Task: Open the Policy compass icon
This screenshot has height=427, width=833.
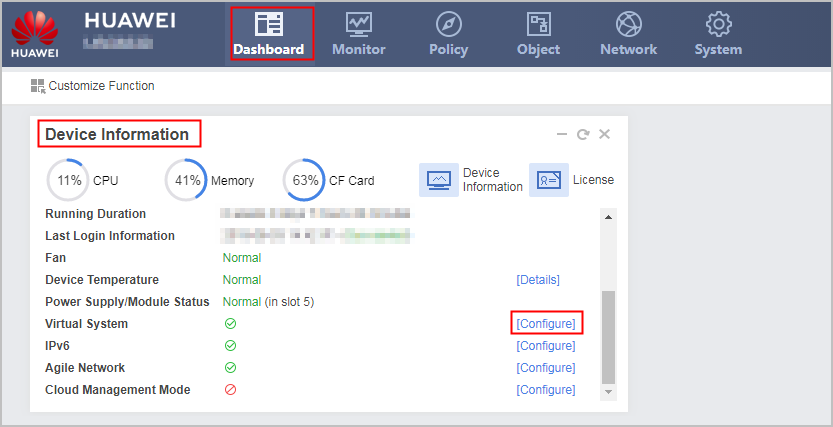Action: tap(449, 24)
